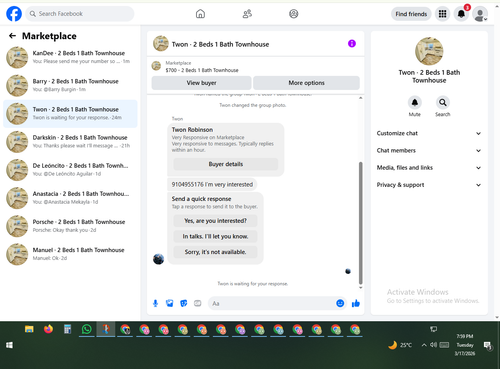Screen dimensions: 500x369
Task: Click the weather widget showing 25°C
Action: coord(400,345)
